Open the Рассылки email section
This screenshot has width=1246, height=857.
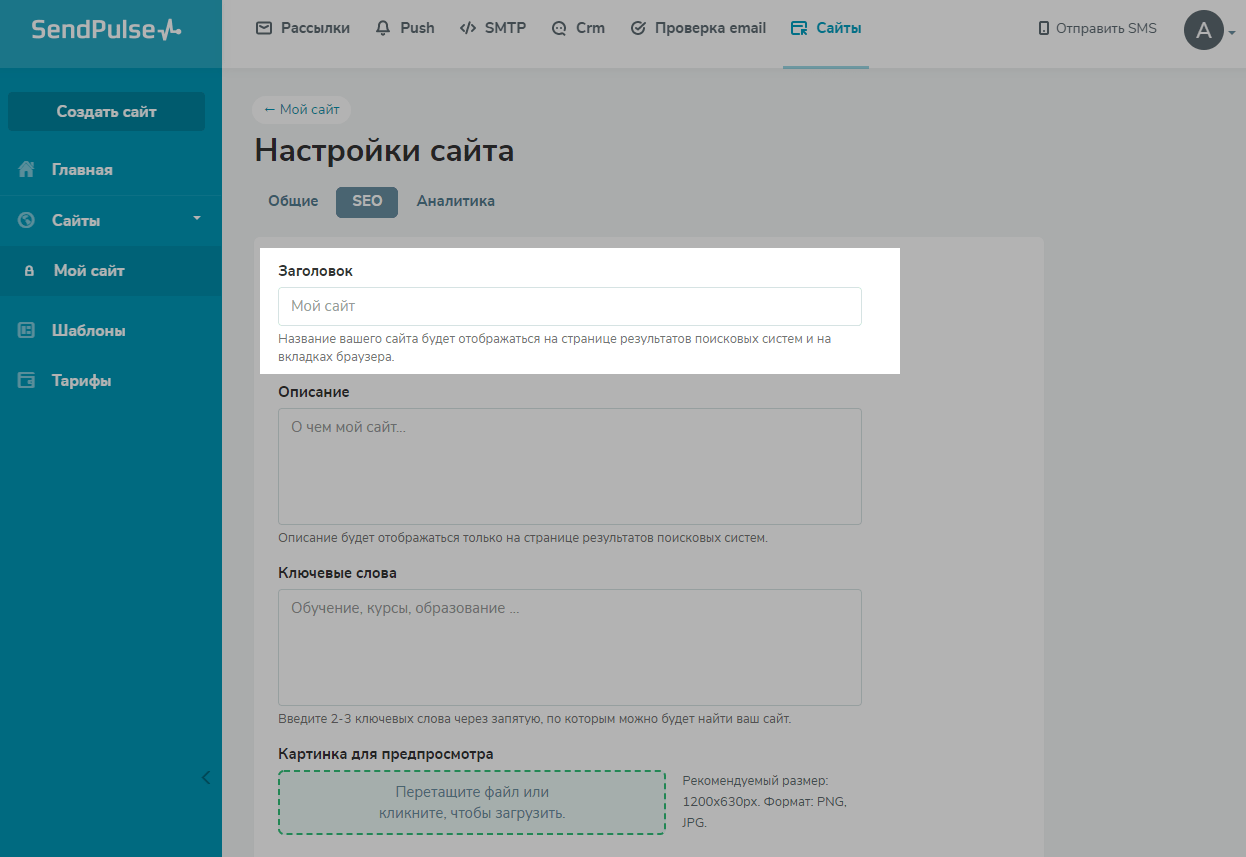point(303,28)
